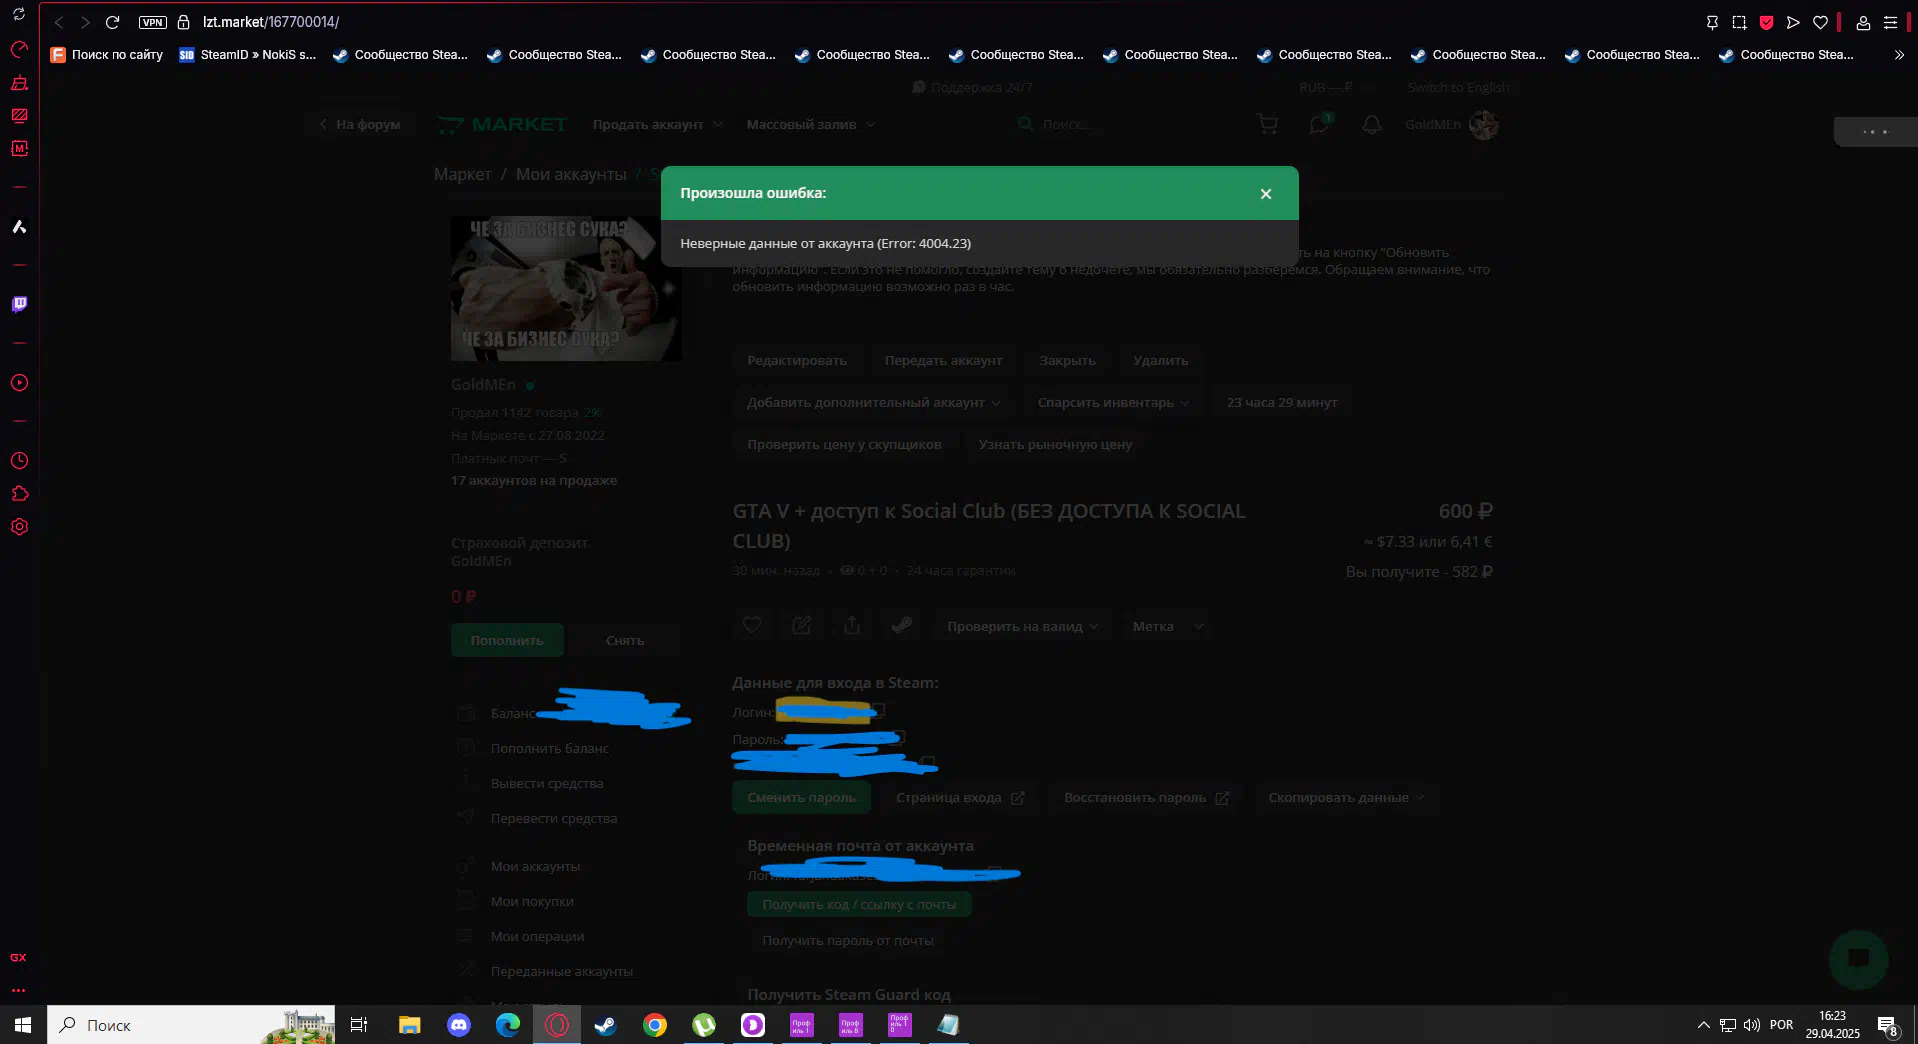Open the messages chat bubble icon
This screenshot has height=1044, width=1918.
click(x=1320, y=124)
